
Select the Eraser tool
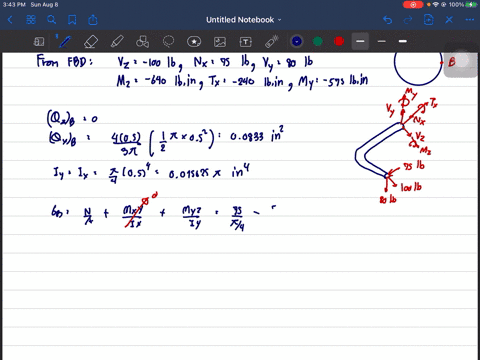click(x=91, y=42)
